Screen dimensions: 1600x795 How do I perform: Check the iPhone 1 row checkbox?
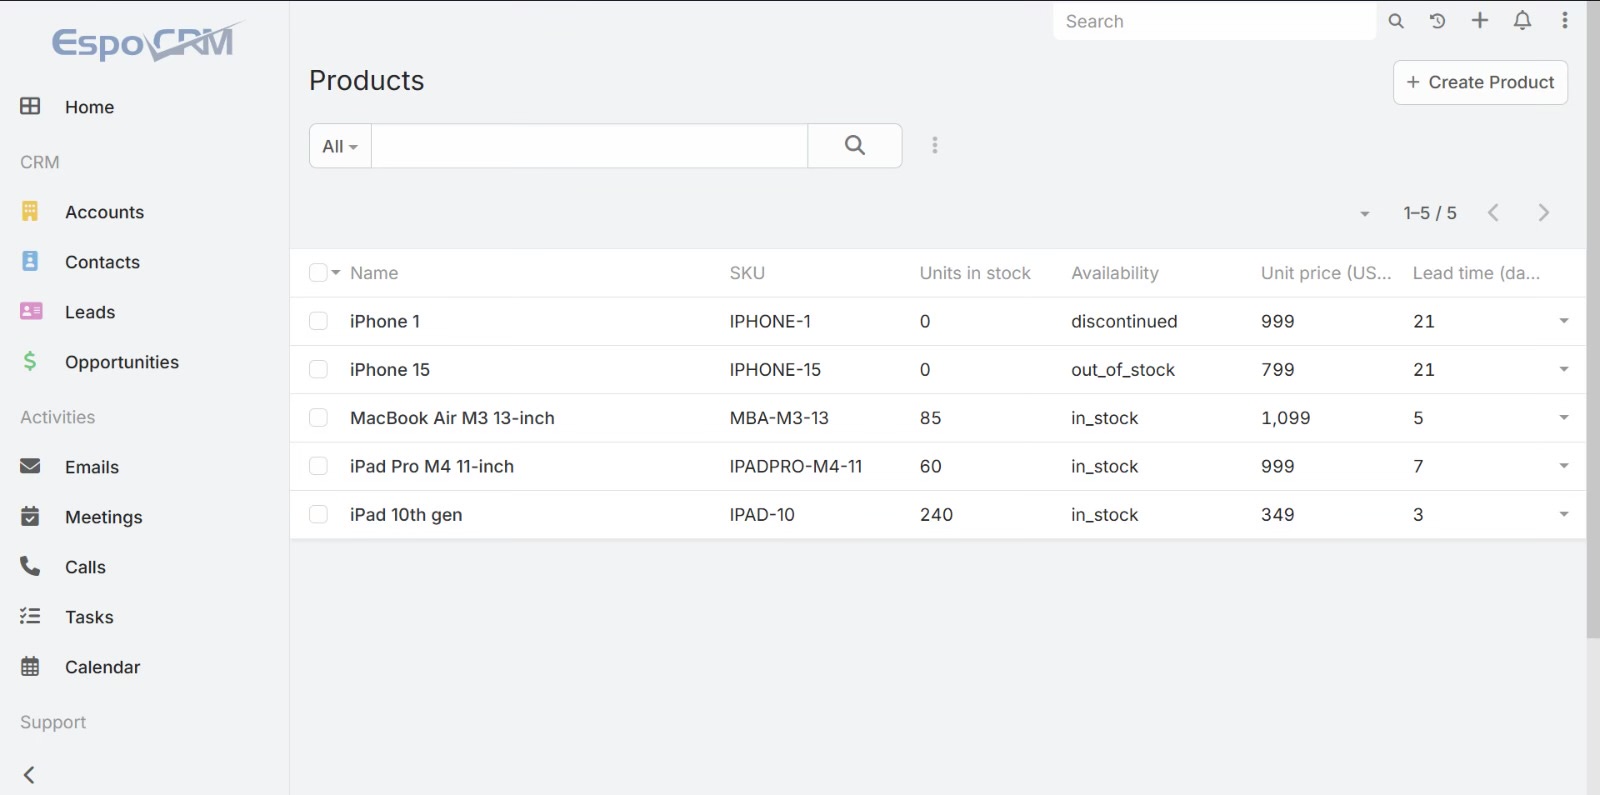[x=318, y=321]
